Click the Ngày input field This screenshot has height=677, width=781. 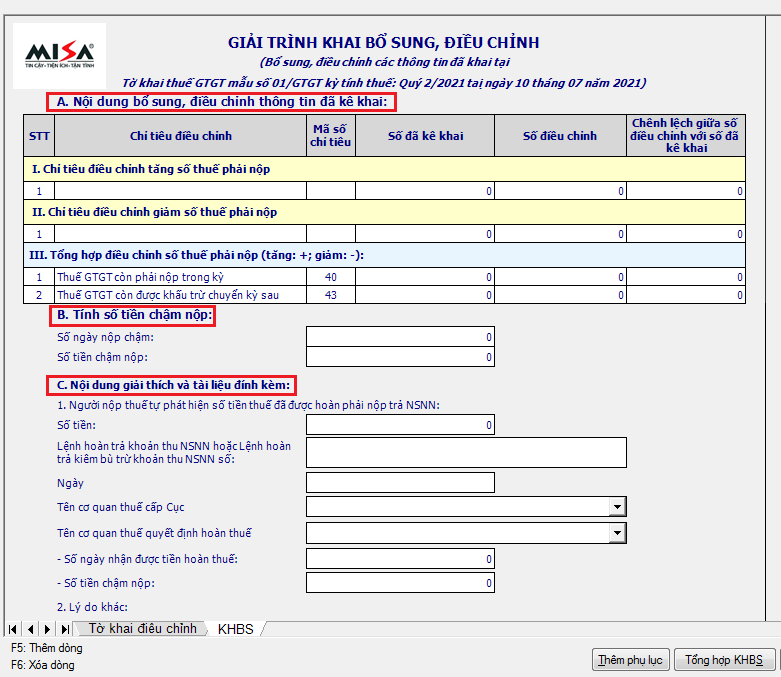(x=400, y=483)
